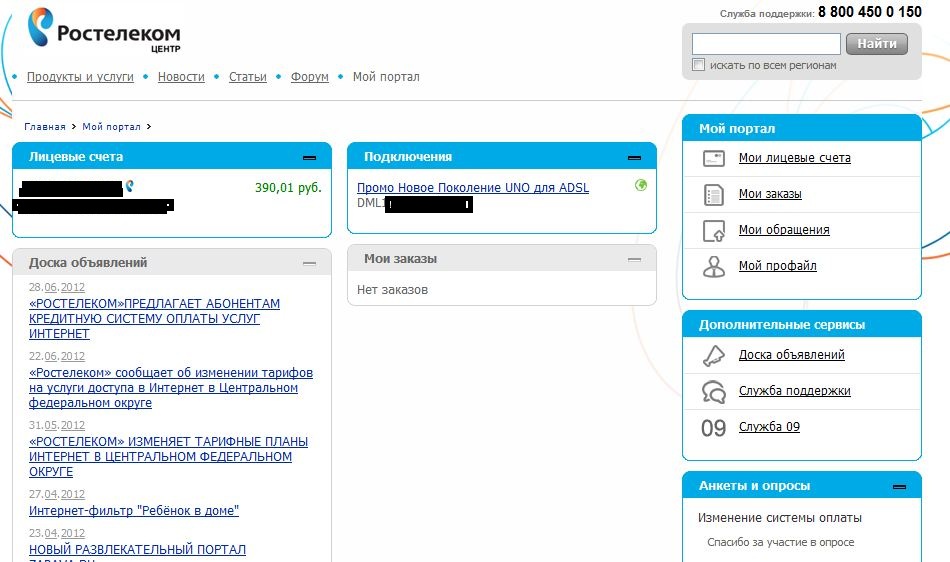Viewport: 950px width, 562px height.
Task: Open Продукты и услуги menu
Action: [80, 77]
